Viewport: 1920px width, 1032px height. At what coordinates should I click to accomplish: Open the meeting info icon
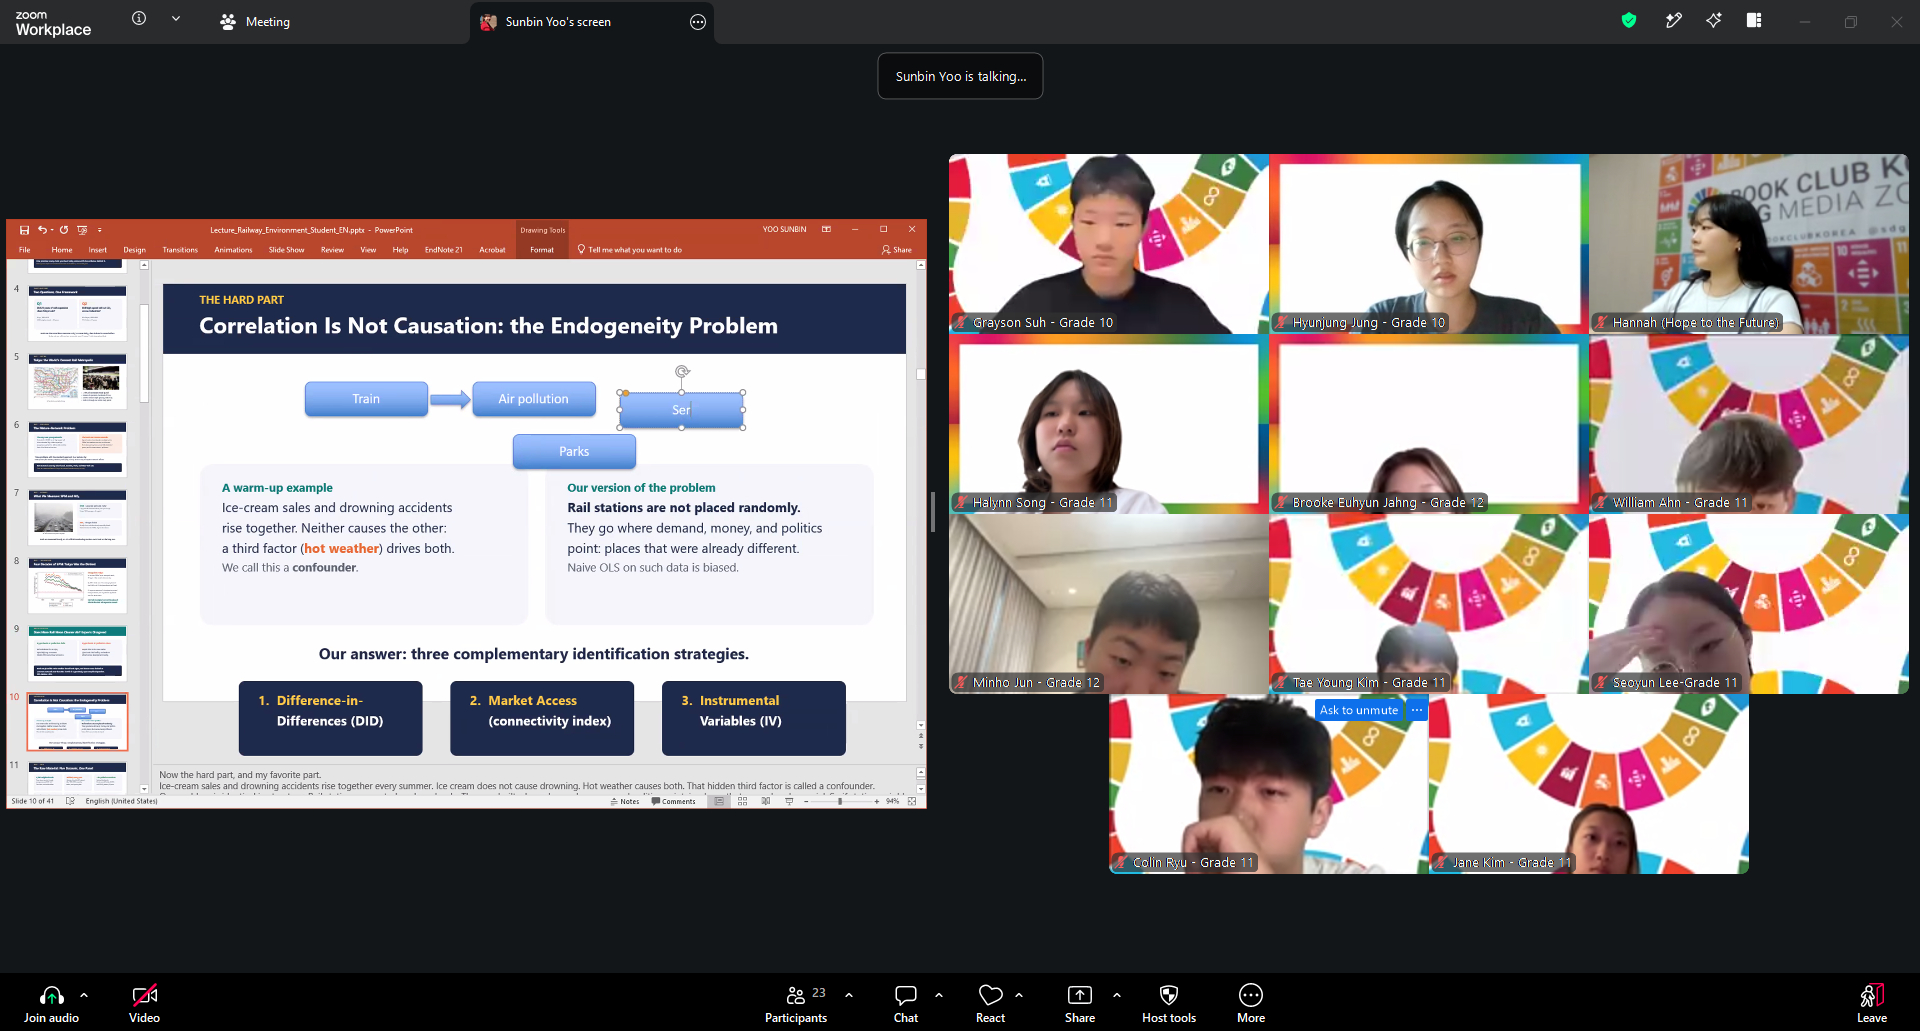point(139,18)
